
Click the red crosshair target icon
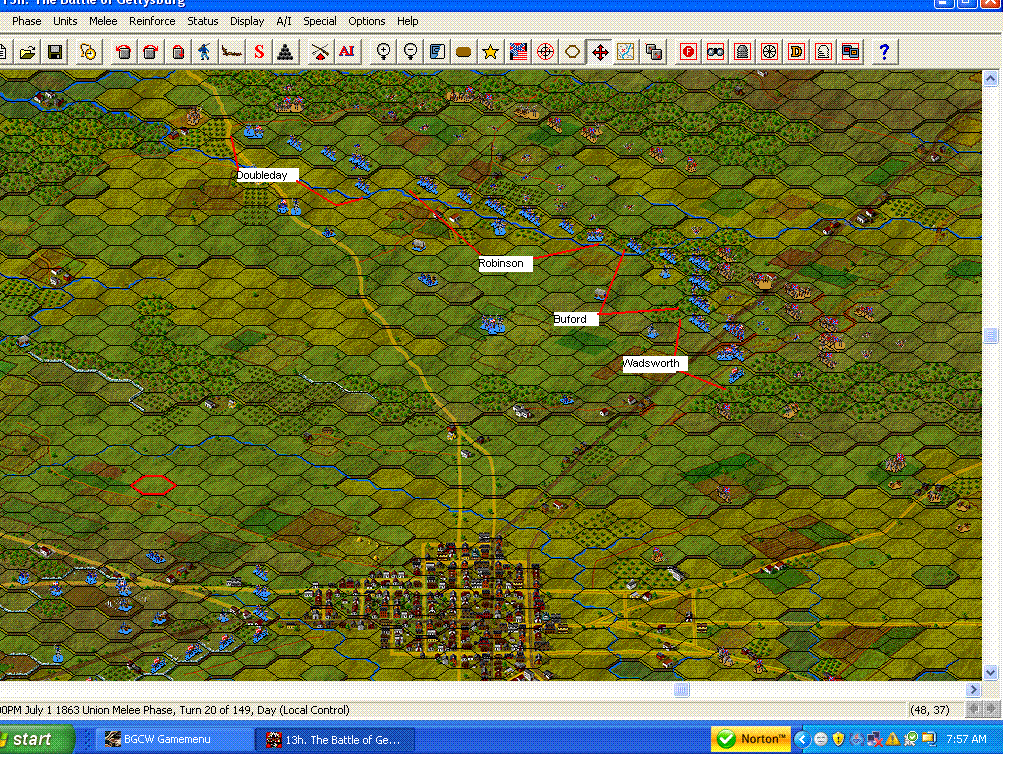pyautogui.click(x=545, y=52)
